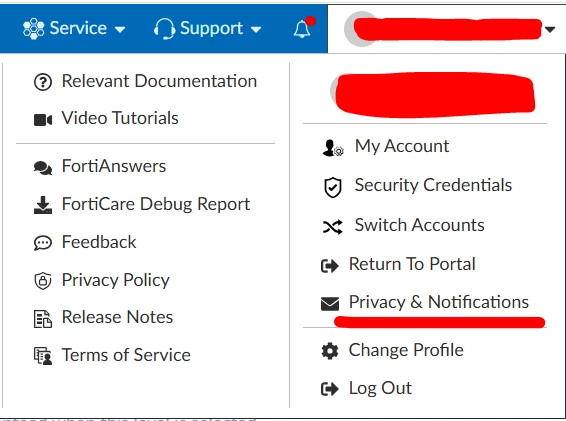
Task: Expand the Support dropdown menu
Action: click(x=208, y=29)
